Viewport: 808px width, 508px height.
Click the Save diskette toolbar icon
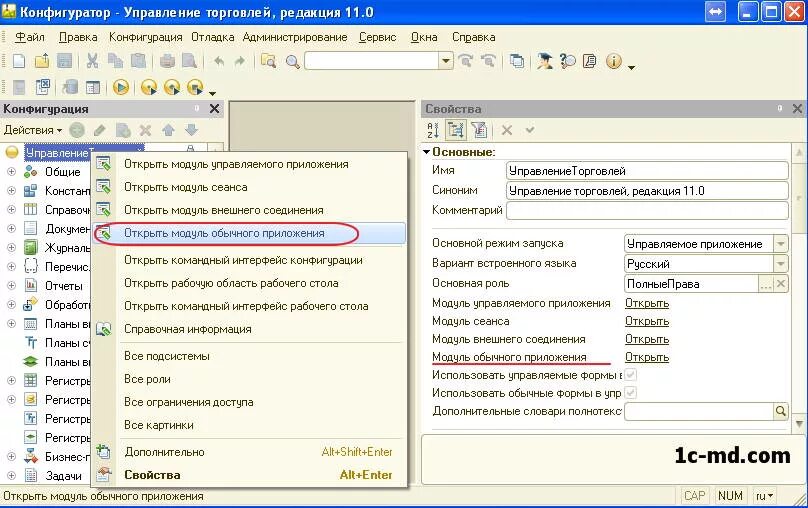pyautogui.click(x=64, y=61)
